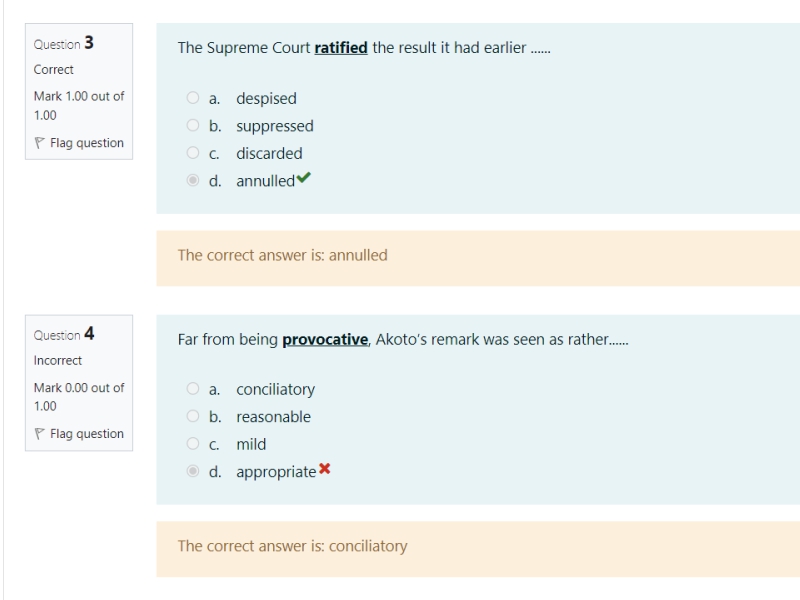Click the Question 4 heading

[x=64, y=335]
